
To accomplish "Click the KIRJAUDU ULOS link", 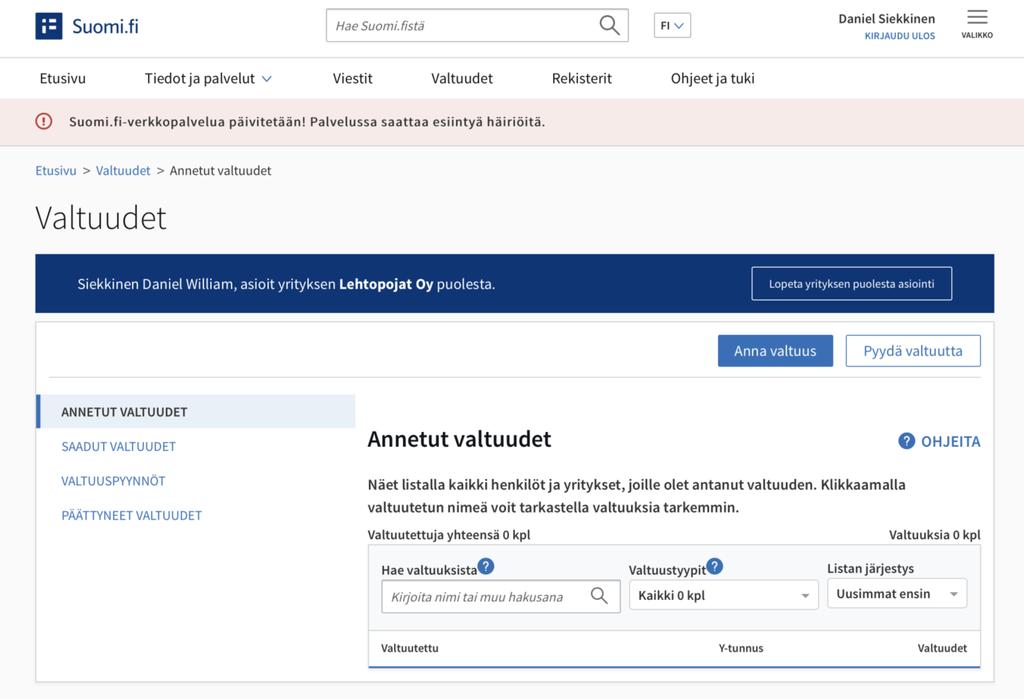I will [x=900, y=36].
